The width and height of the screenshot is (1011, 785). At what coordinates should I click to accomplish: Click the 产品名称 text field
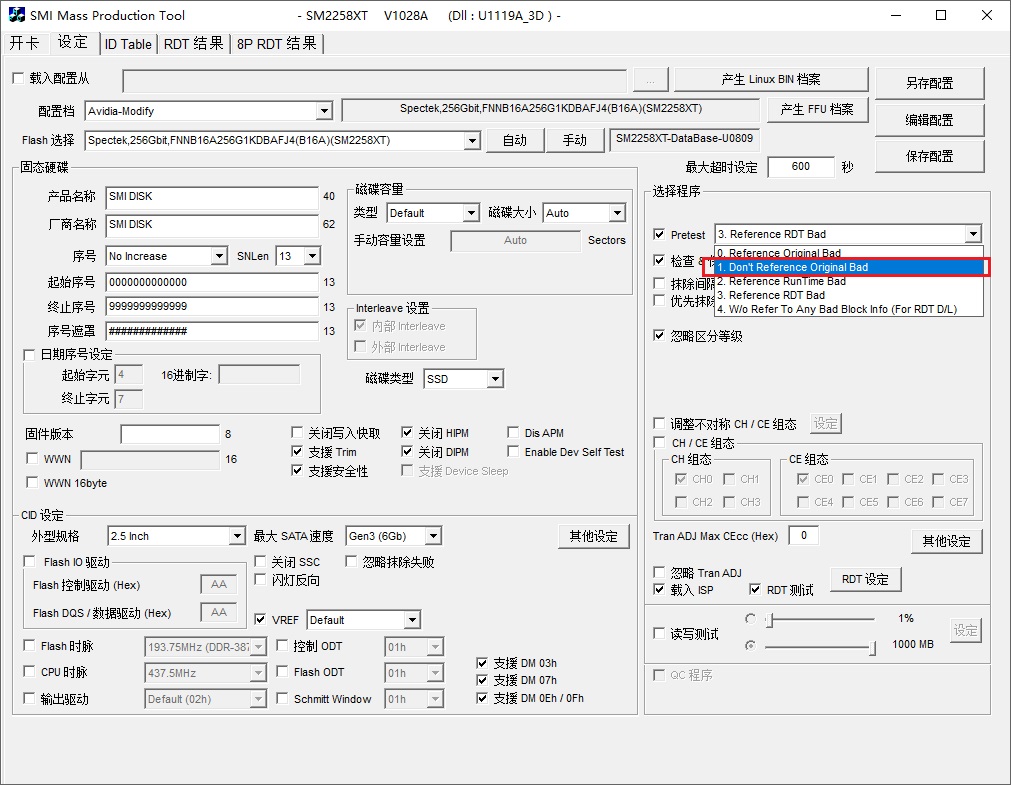tap(210, 197)
